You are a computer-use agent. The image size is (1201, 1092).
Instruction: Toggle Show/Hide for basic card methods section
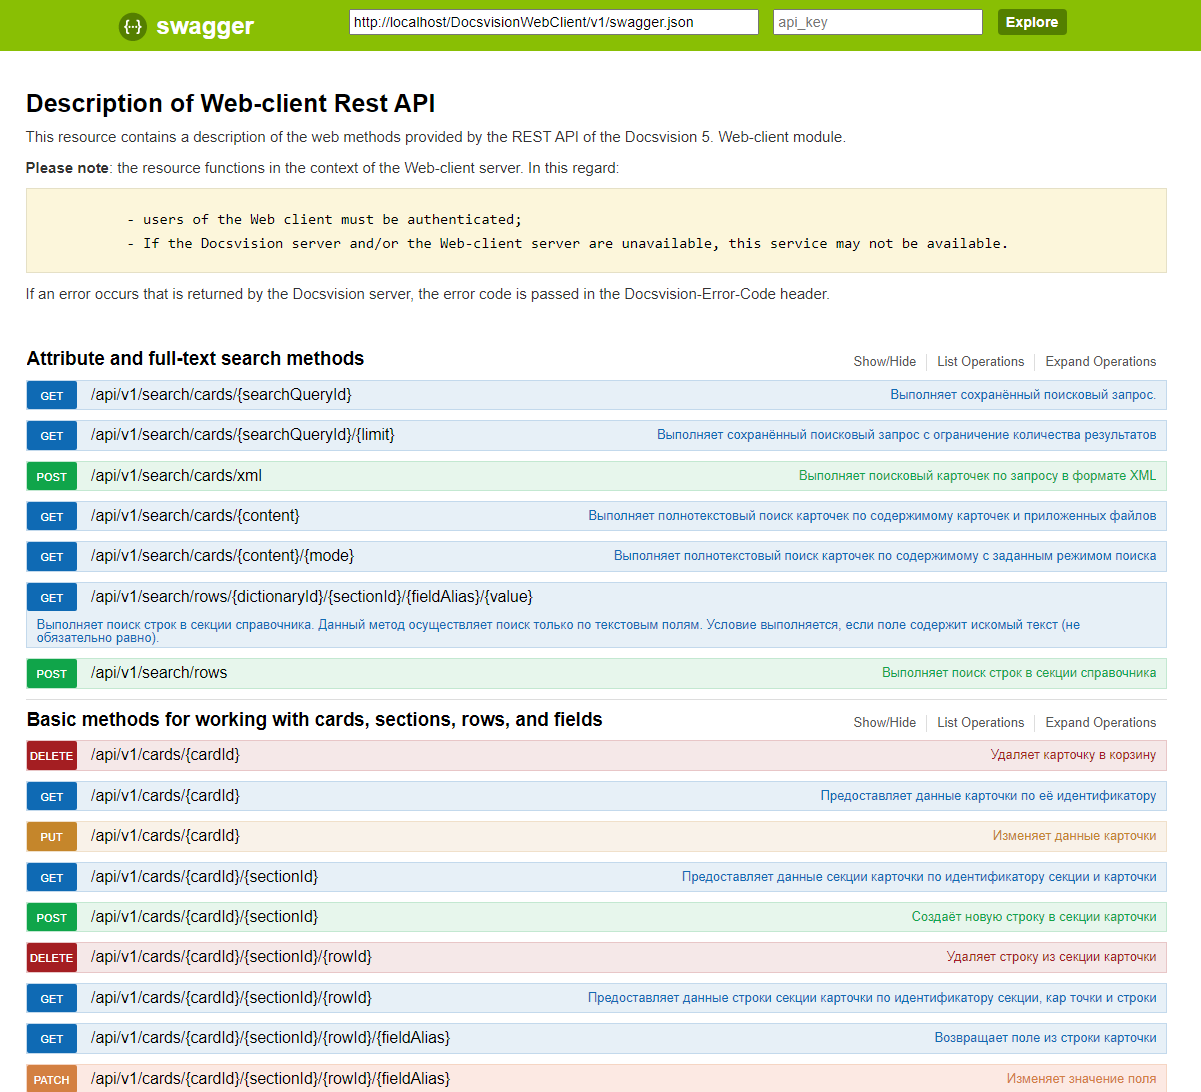884,723
